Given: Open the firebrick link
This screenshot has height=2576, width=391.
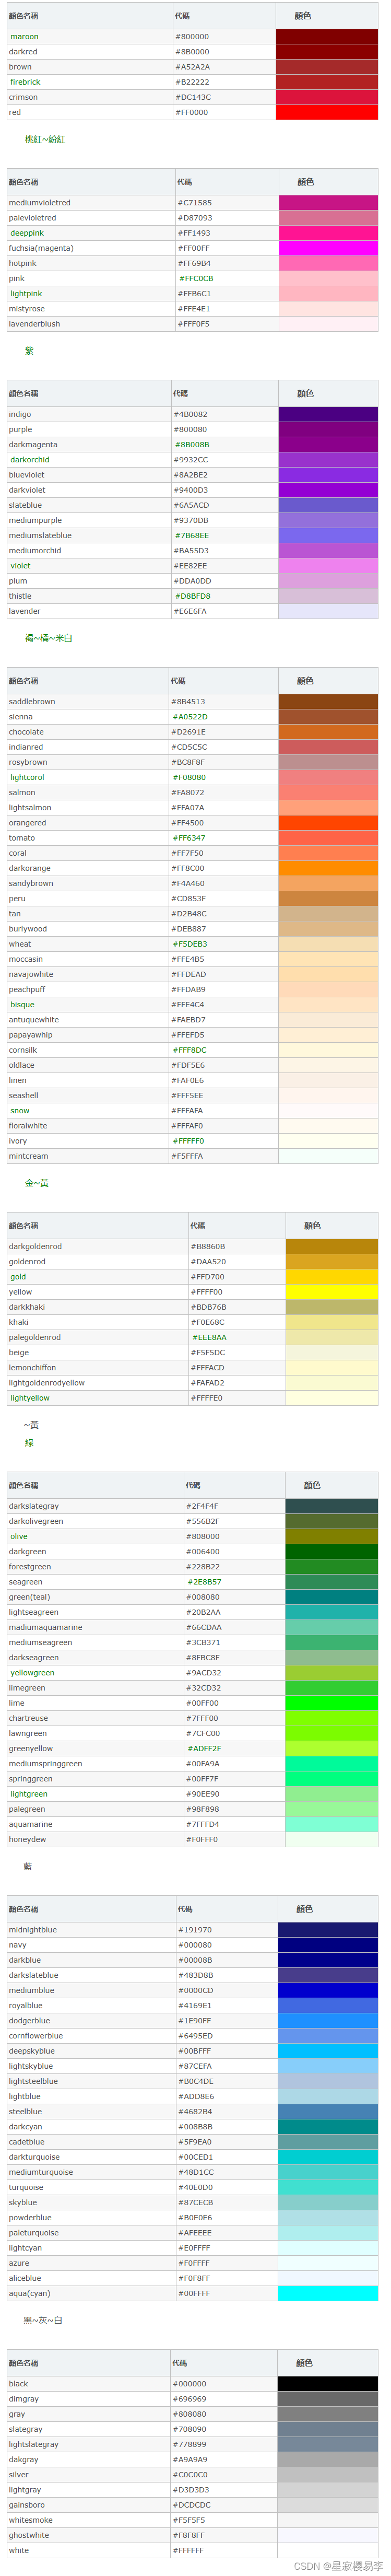Looking at the screenshot, I should pos(26,82).
